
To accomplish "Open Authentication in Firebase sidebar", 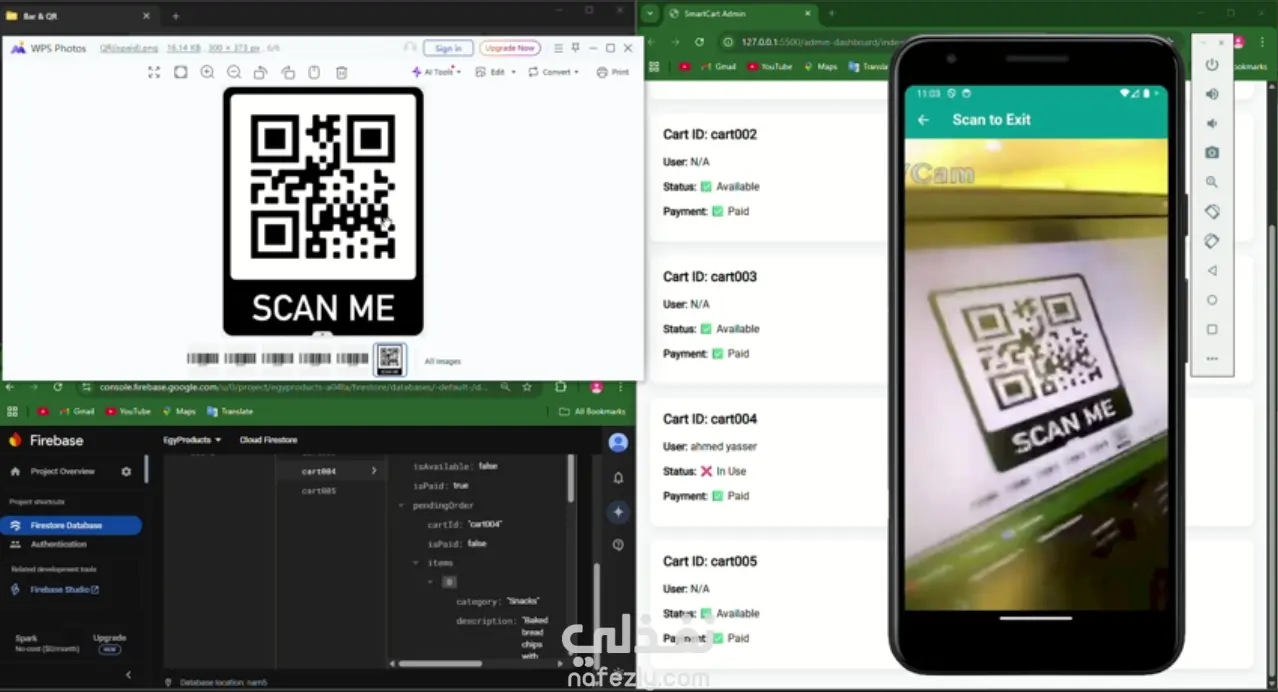I will [58, 544].
